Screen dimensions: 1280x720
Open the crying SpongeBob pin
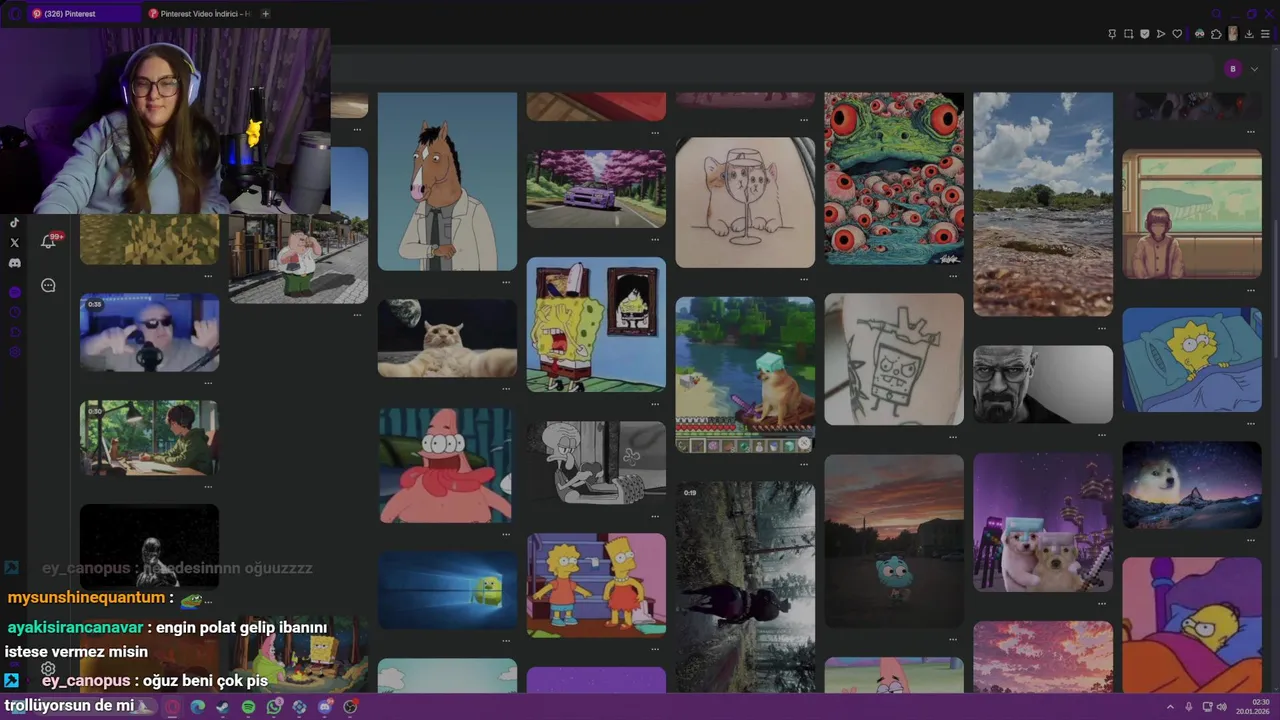(x=596, y=325)
